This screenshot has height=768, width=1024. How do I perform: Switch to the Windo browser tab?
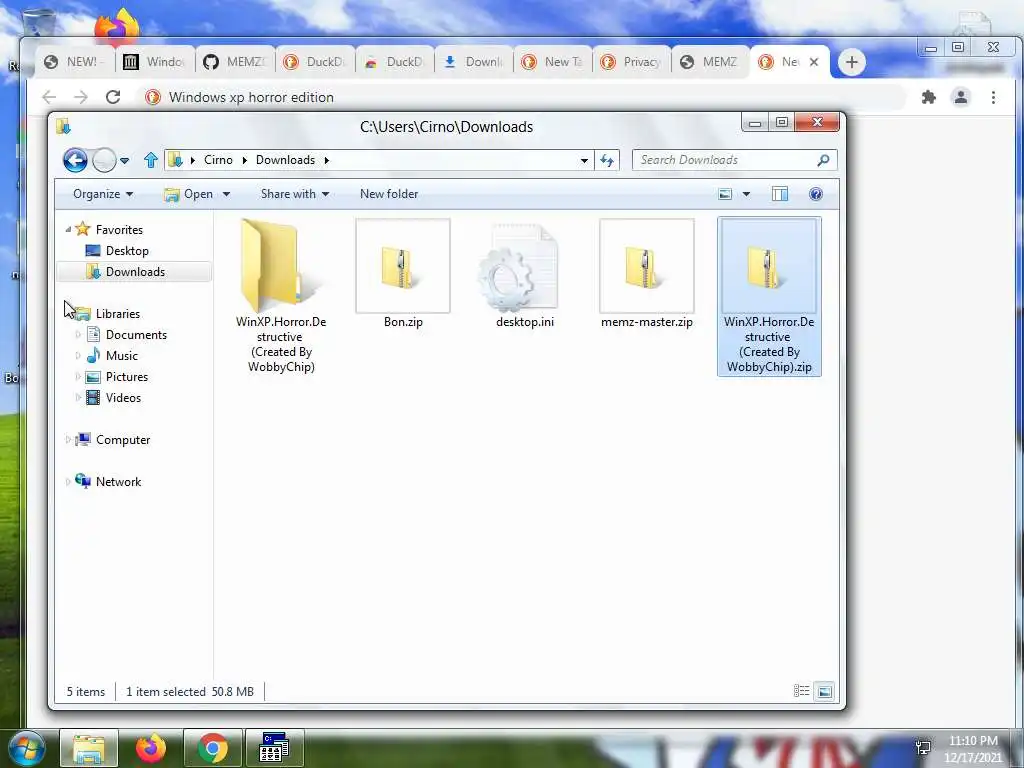pyautogui.click(x=155, y=62)
